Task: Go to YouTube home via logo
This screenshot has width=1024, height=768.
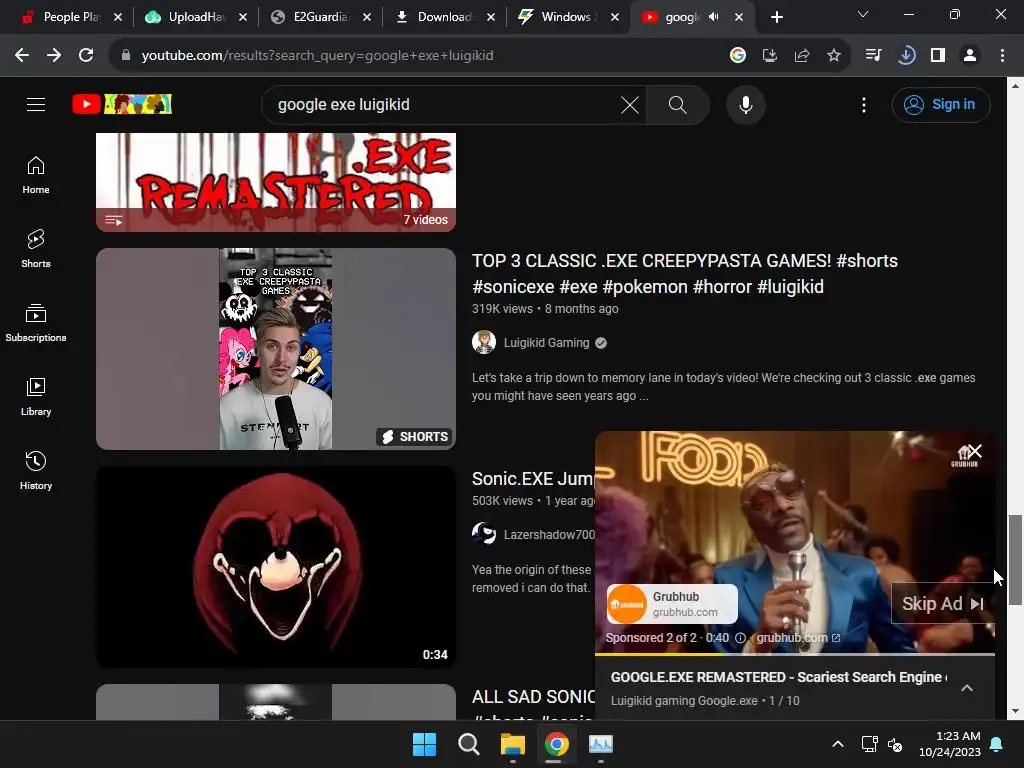Action: tap(122, 104)
